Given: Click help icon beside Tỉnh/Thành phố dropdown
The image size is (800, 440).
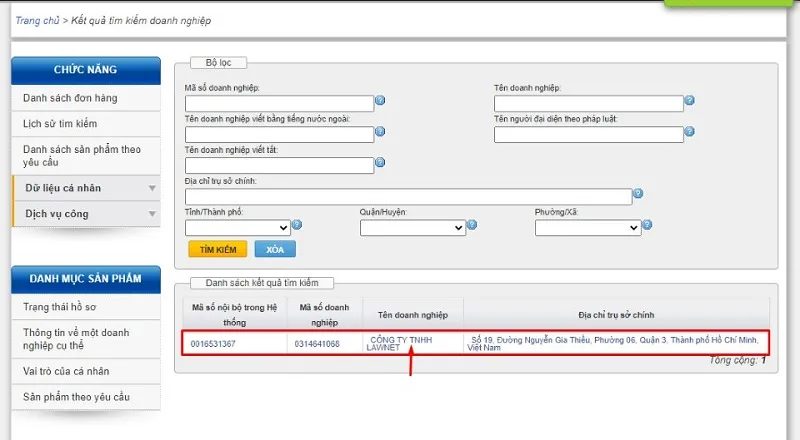Looking at the screenshot, I should (297, 225).
